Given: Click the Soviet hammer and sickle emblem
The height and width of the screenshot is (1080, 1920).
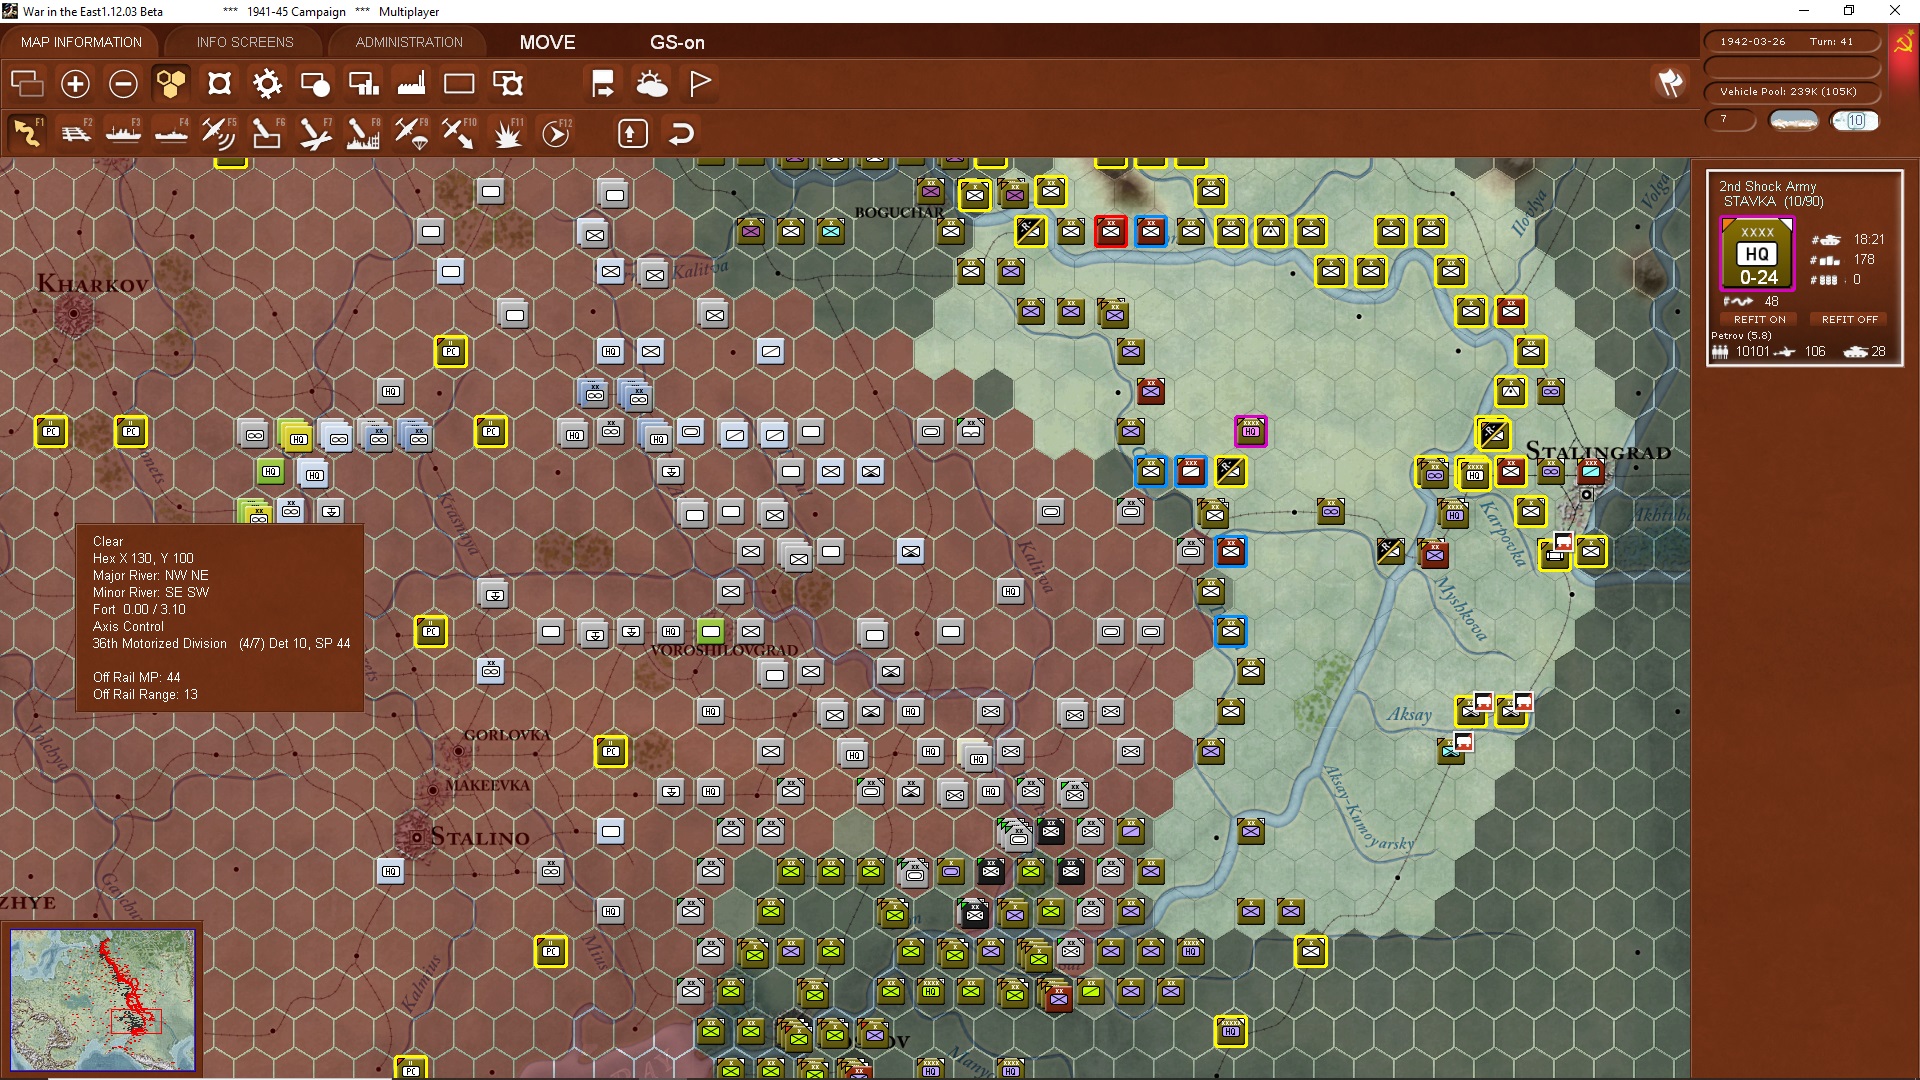Looking at the screenshot, I should (1904, 43).
